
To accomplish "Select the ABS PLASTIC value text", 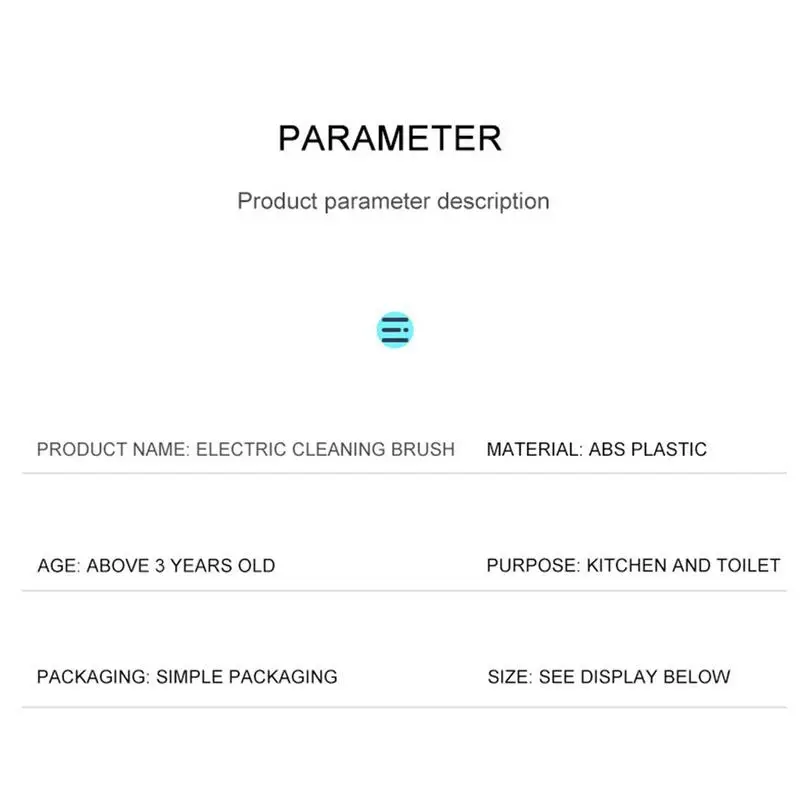I will pos(648,449).
